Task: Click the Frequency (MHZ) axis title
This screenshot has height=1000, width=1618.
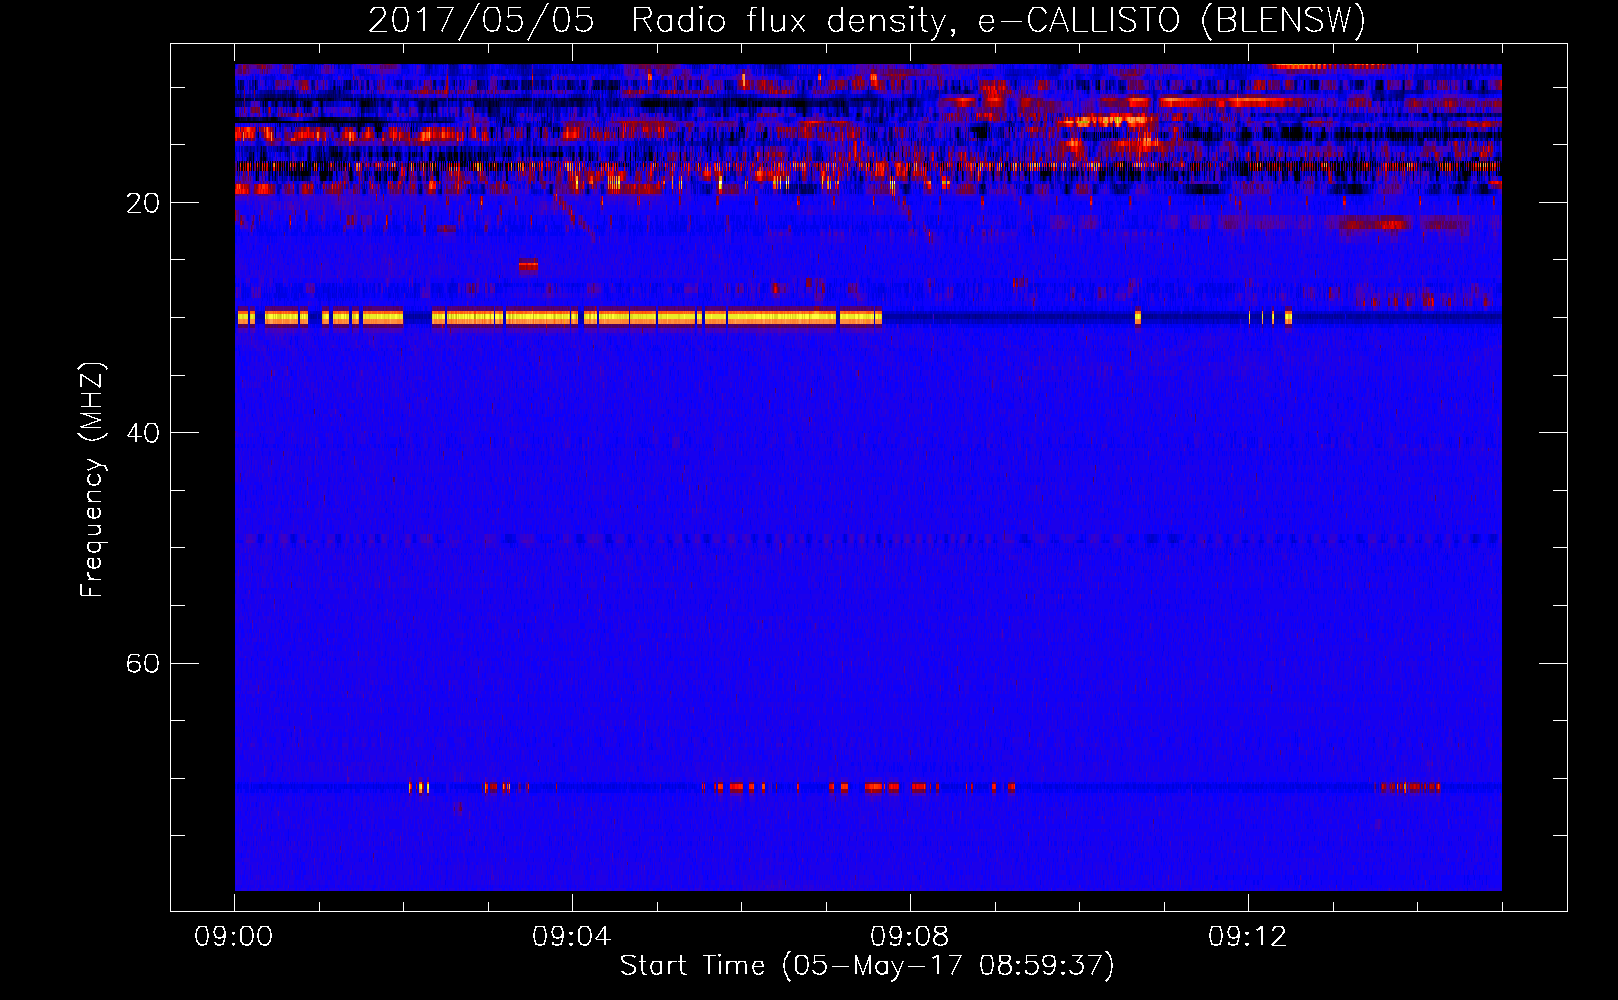Action: [92, 480]
